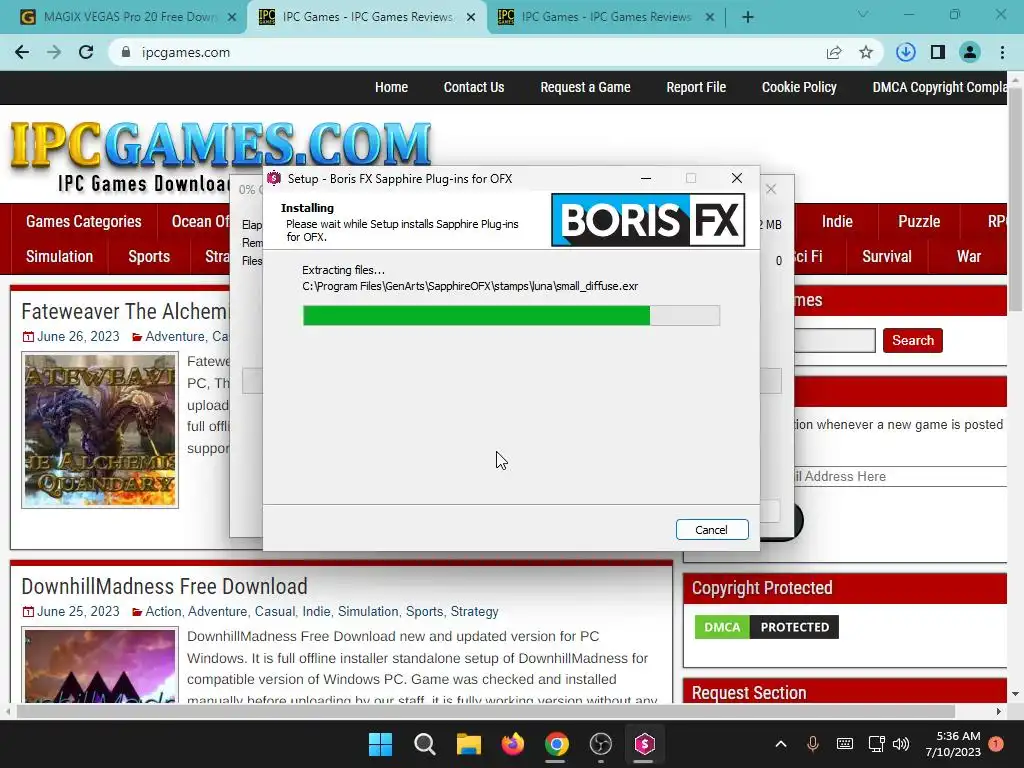Open the Windows Start menu

pos(380,744)
